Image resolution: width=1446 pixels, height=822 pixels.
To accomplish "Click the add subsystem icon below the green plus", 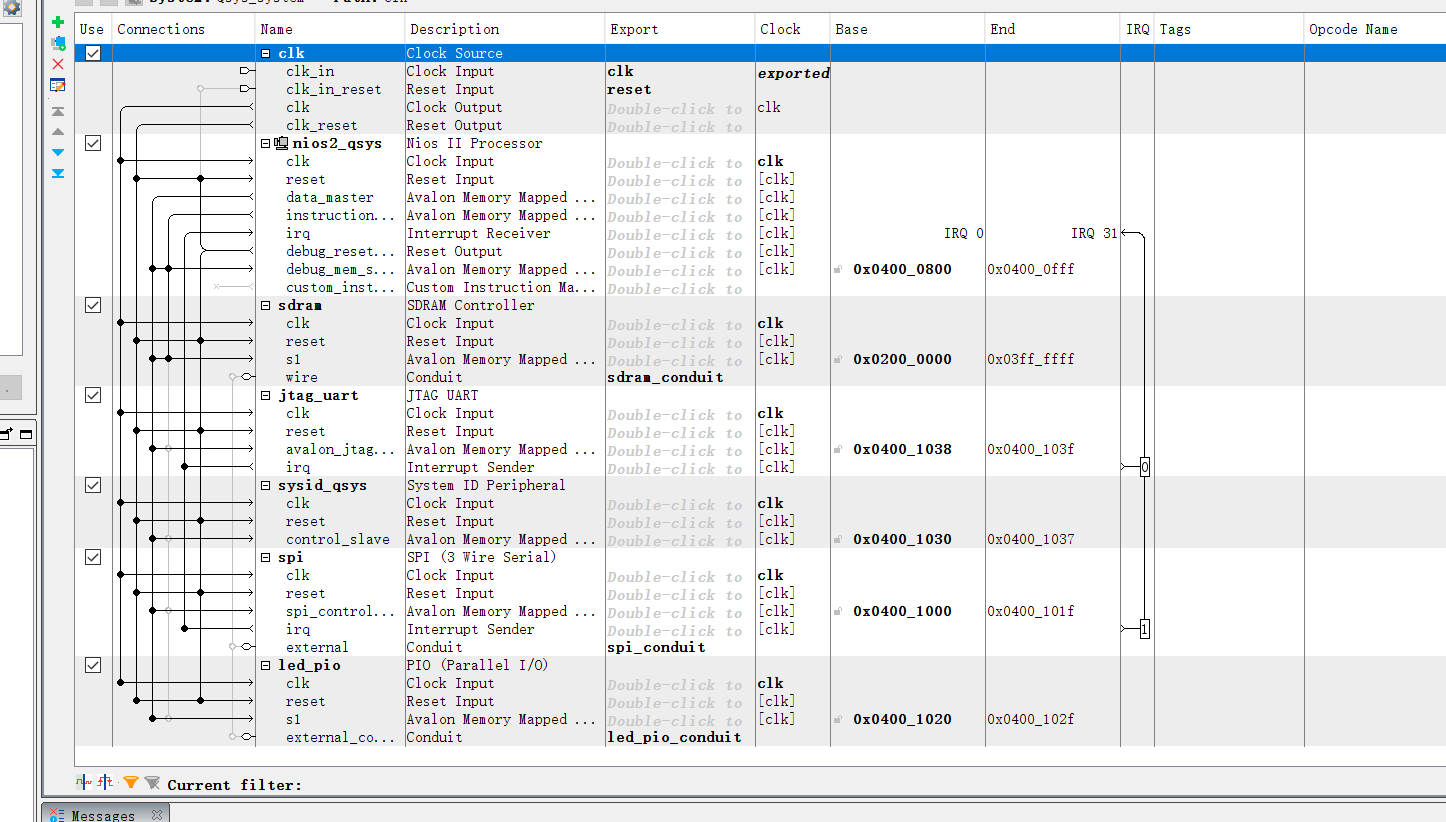I will [x=58, y=43].
